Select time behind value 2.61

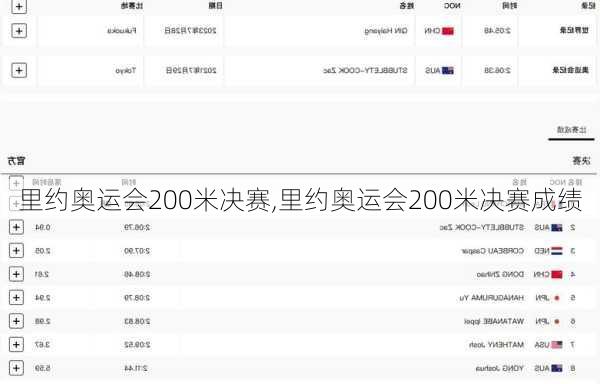pyautogui.click(x=42, y=274)
